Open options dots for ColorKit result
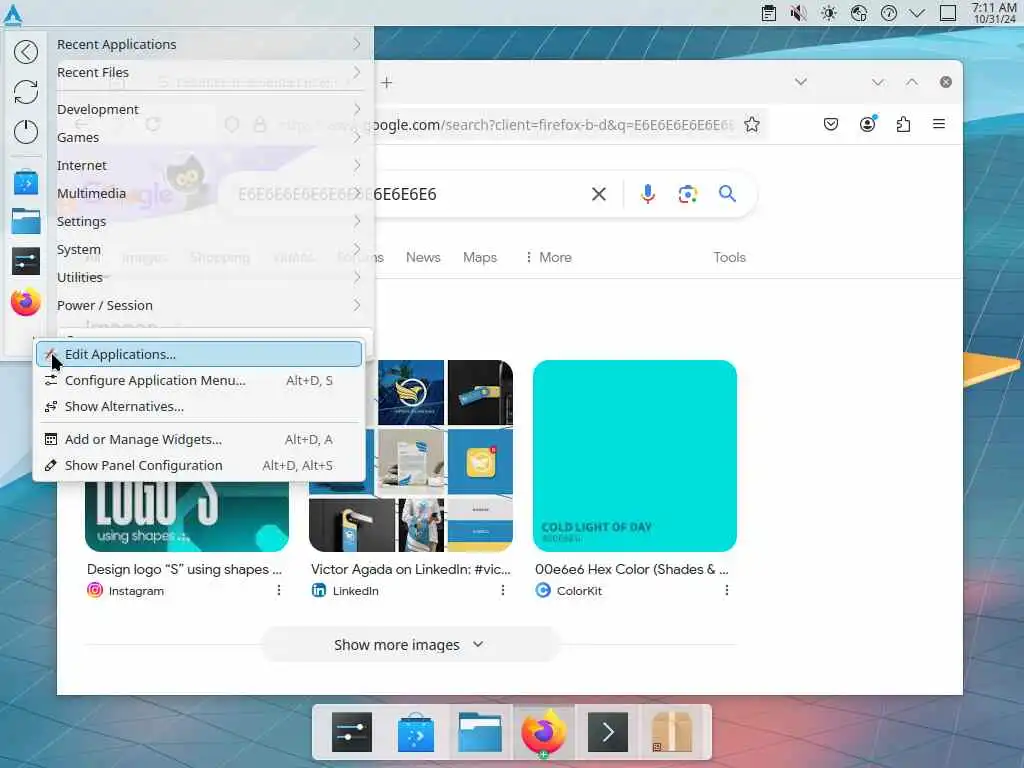The width and height of the screenshot is (1024, 768). pyautogui.click(x=727, y=590)
